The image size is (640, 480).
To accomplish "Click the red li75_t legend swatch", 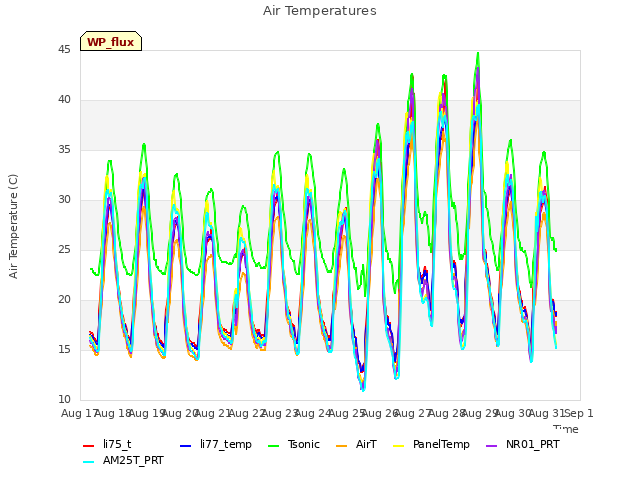I will coord(89,445).
